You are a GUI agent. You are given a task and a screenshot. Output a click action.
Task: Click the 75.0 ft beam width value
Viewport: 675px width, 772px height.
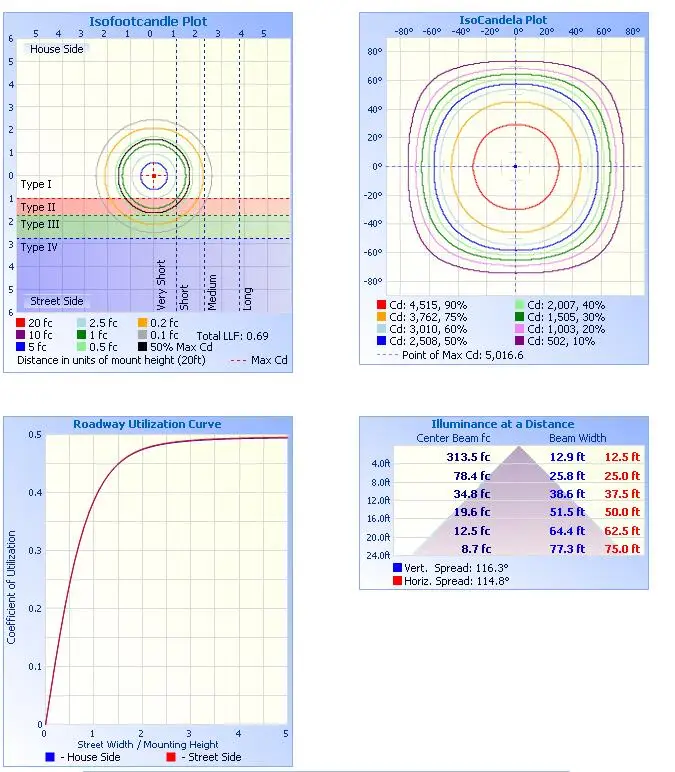622,549
